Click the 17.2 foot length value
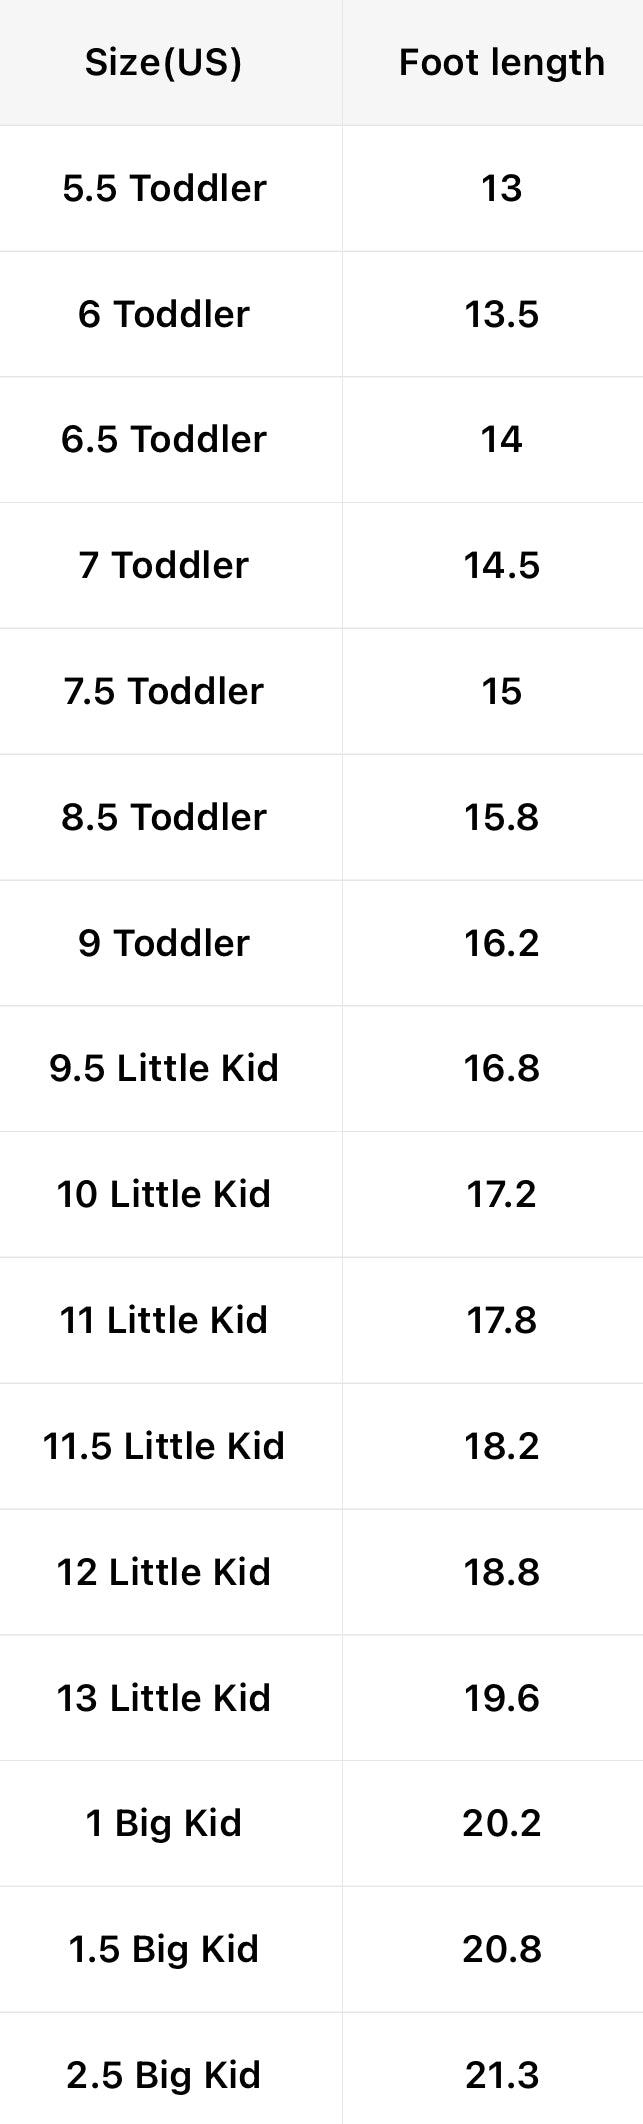This screenshot has width=643, height=2124. point(501,1194)
